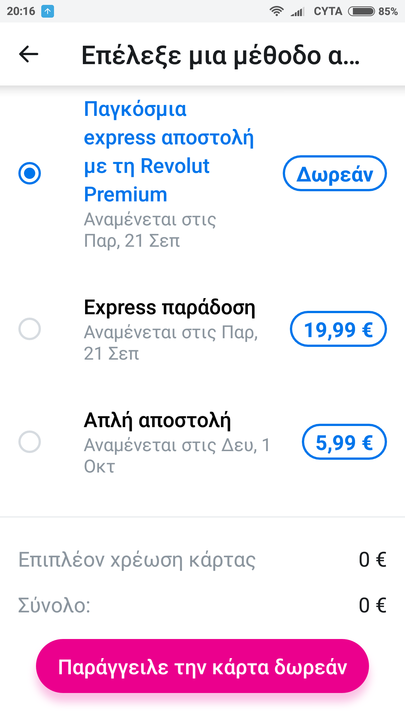Screen dimensions: 405x720
Task: Select the Απλή αποστολή radio button
Action: 29,442
